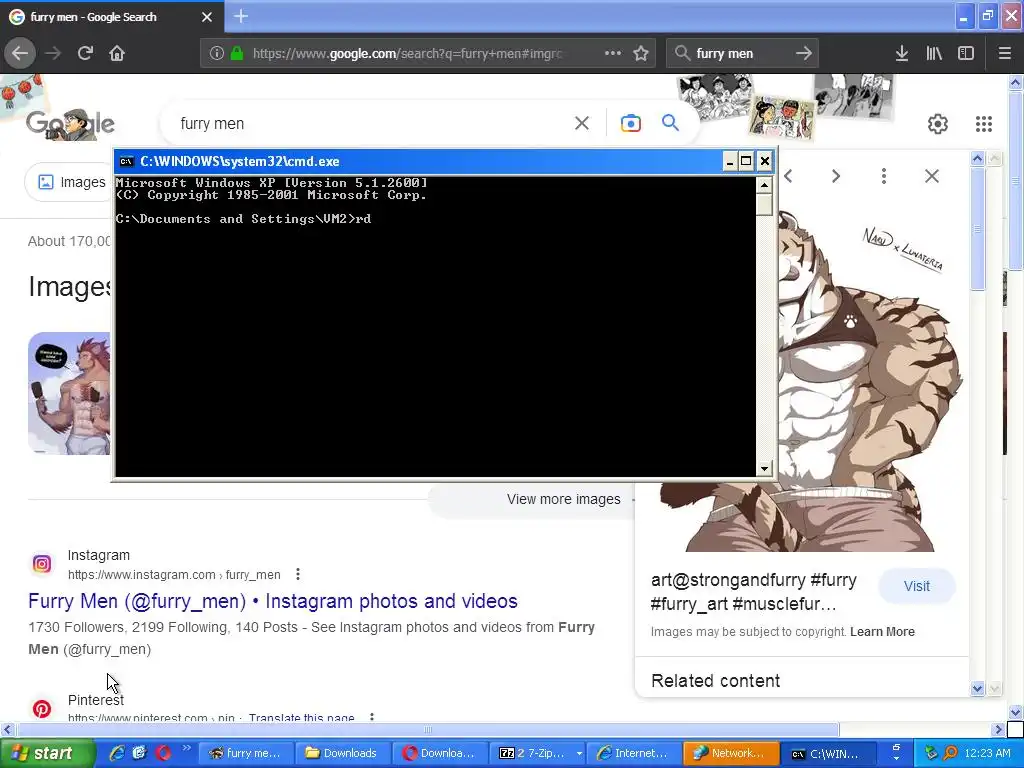Viewport: 1024px width, 768px height.
Task: Close the image preview panel
Action: 932,176
